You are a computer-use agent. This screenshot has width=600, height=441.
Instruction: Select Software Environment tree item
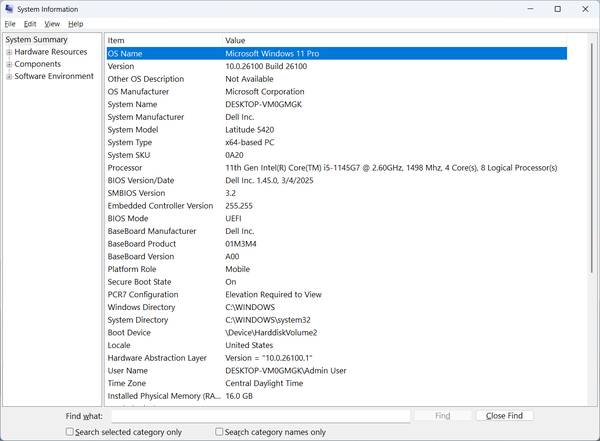tap(54, 76)
